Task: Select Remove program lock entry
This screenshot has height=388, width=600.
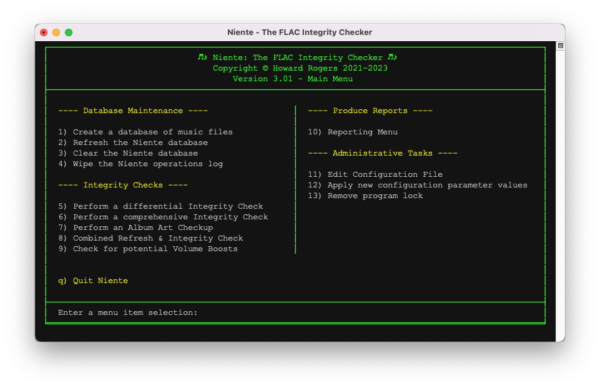Action: tap(365, 196)
